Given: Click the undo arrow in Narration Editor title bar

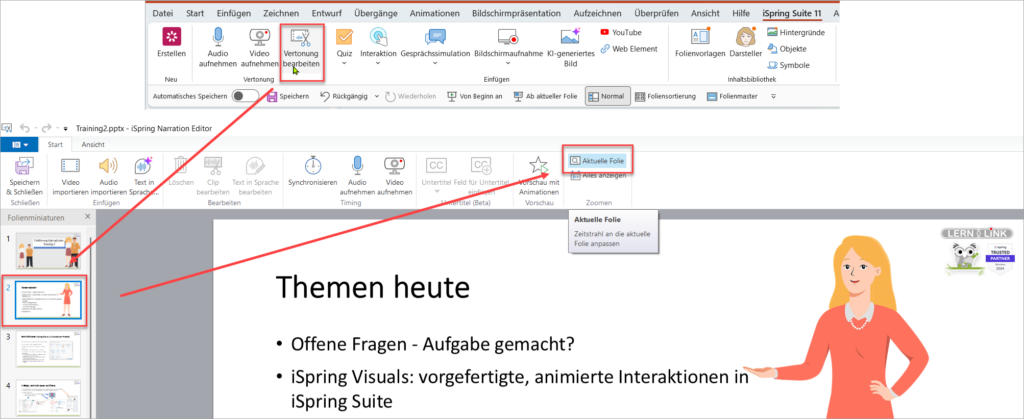Looking at the screenshot, I should pos(25,129).
